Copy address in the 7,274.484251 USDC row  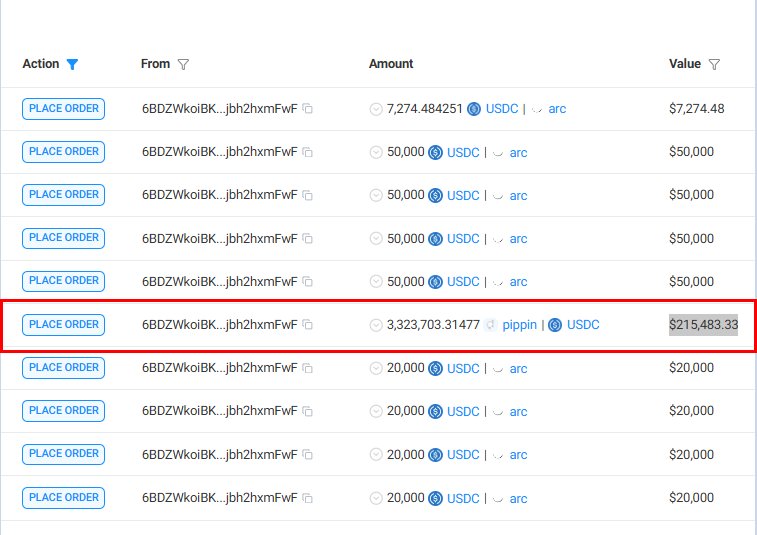(308, 109)
